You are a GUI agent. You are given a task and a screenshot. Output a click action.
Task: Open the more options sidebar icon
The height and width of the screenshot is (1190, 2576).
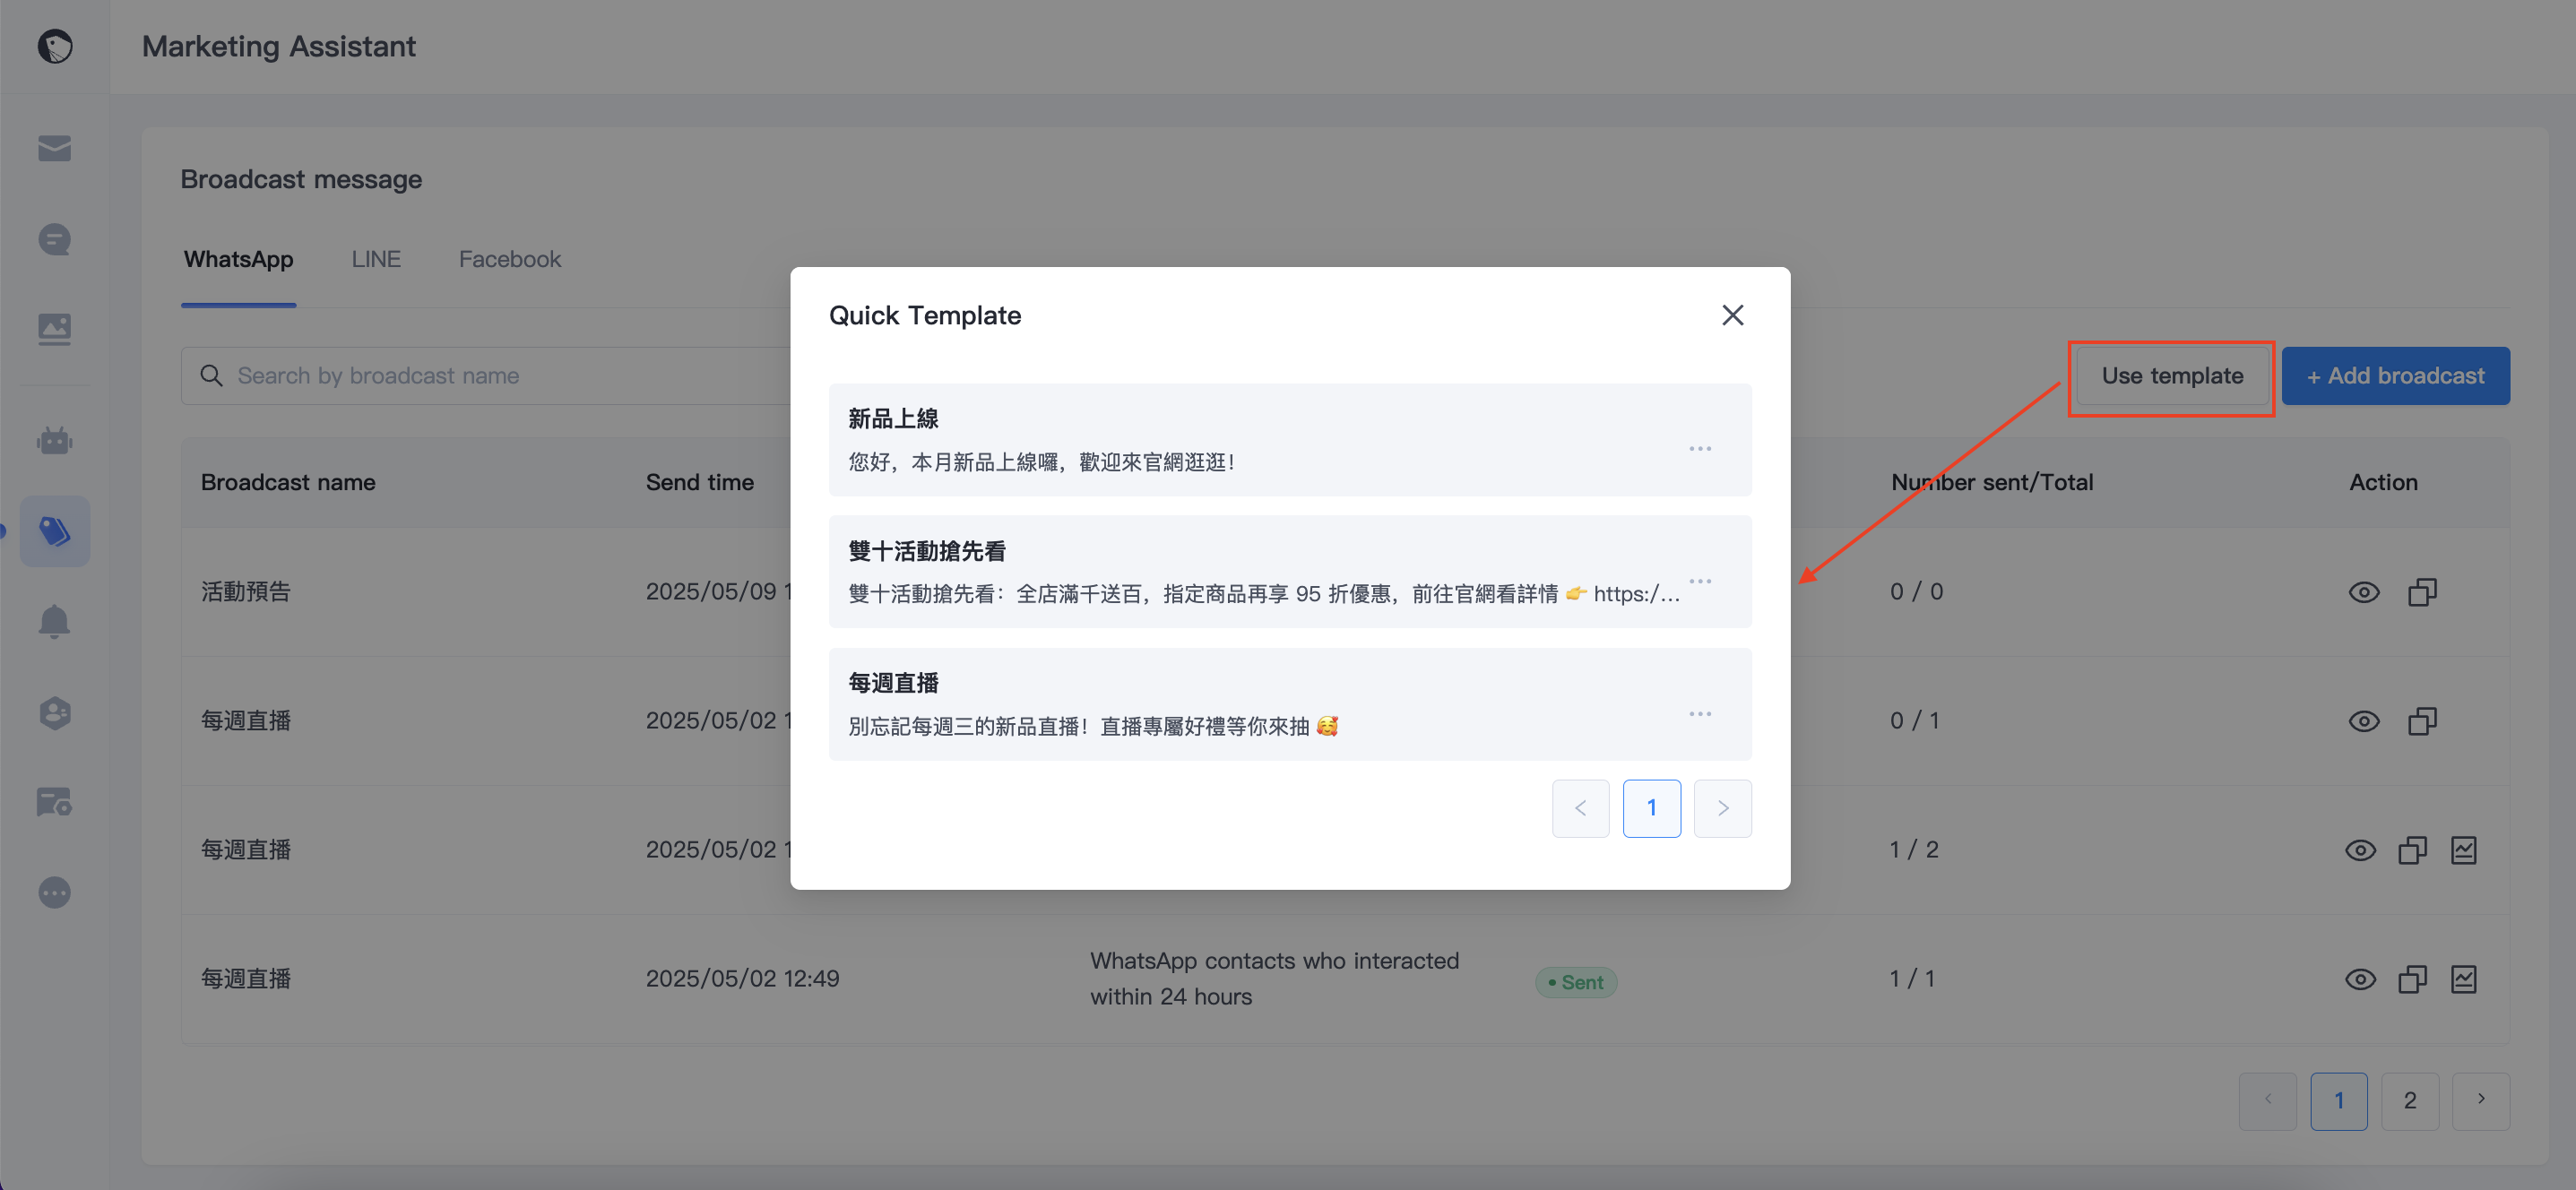tap(55, 892)
